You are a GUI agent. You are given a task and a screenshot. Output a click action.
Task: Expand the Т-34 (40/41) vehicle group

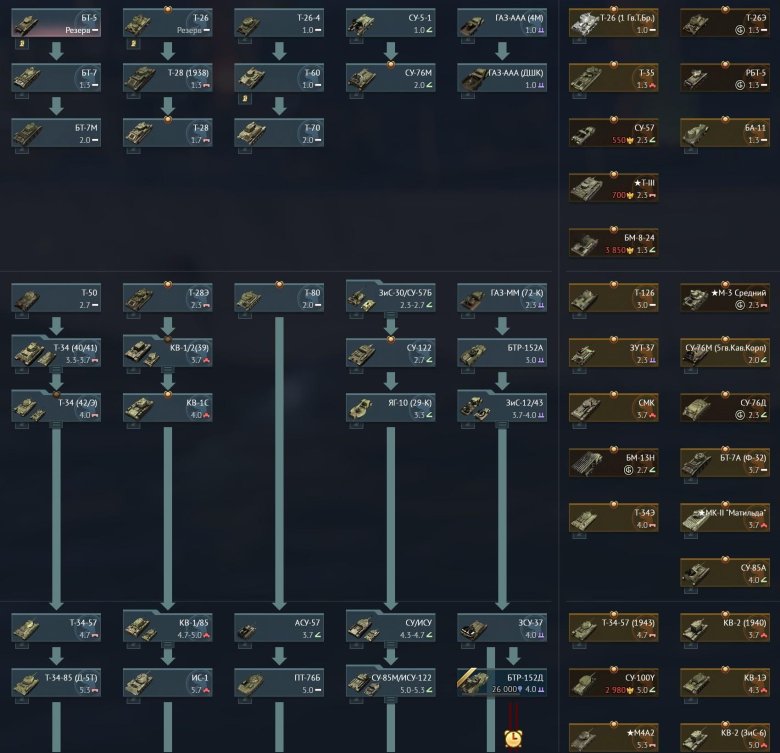[56, 352]
